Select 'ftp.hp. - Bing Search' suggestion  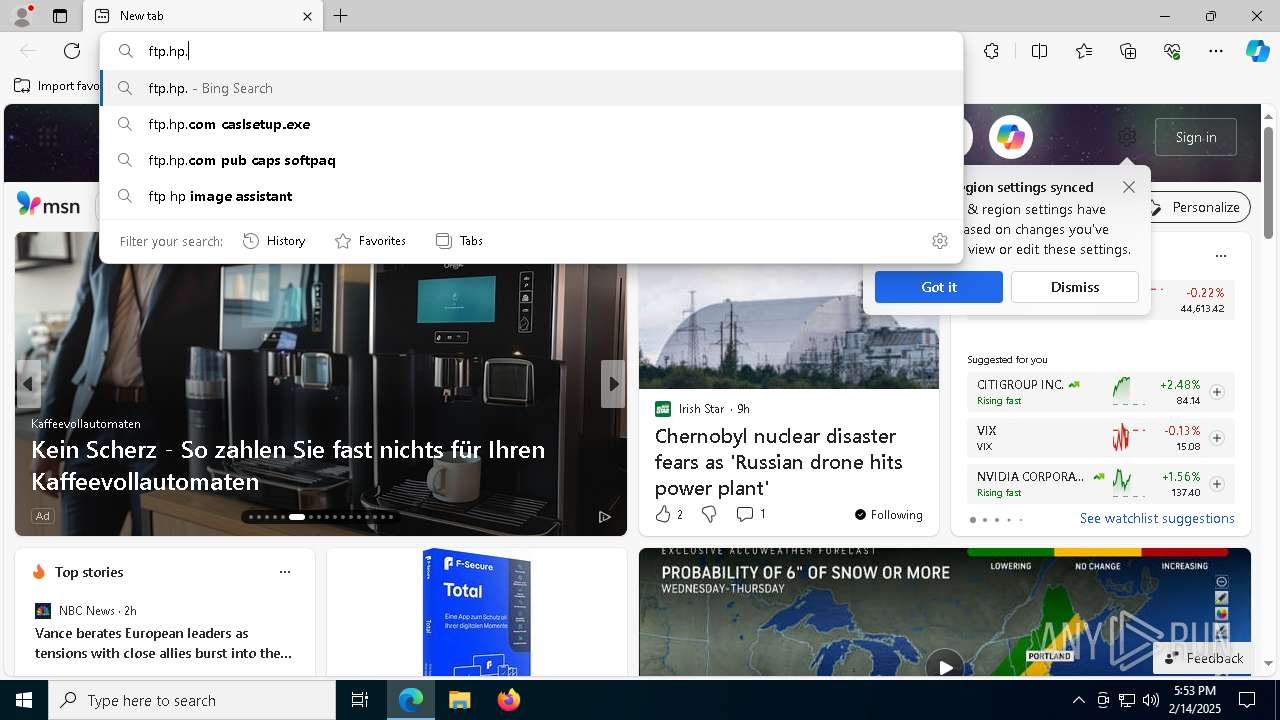[531, 88]
